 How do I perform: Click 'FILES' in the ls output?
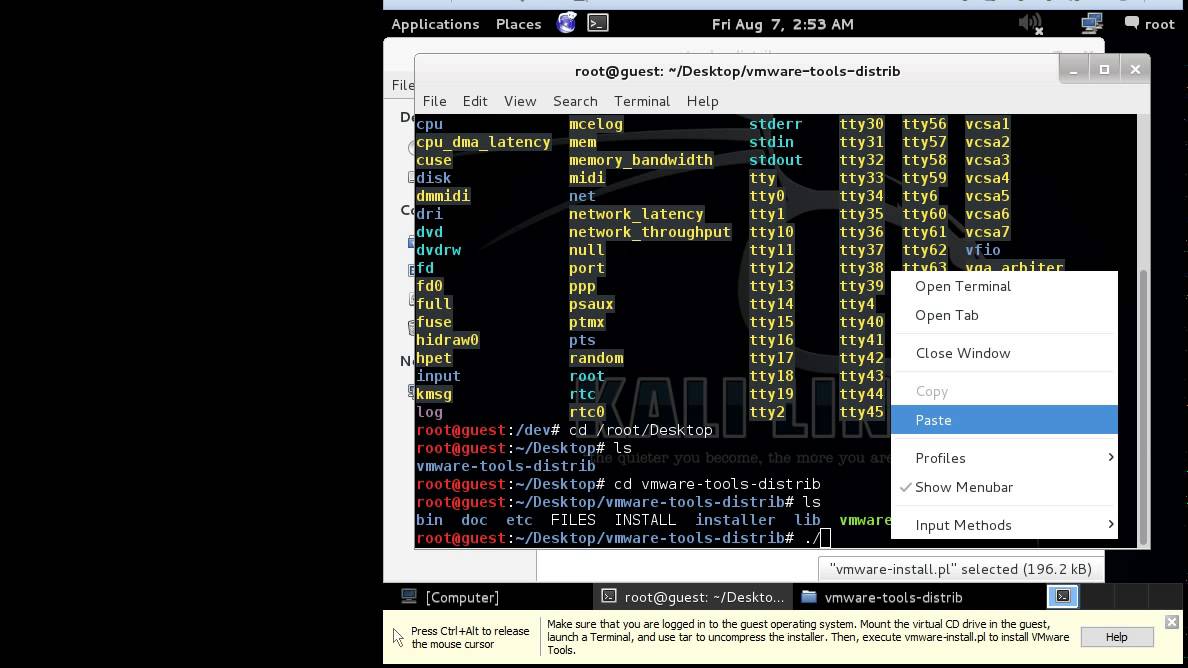click(573, 520)
